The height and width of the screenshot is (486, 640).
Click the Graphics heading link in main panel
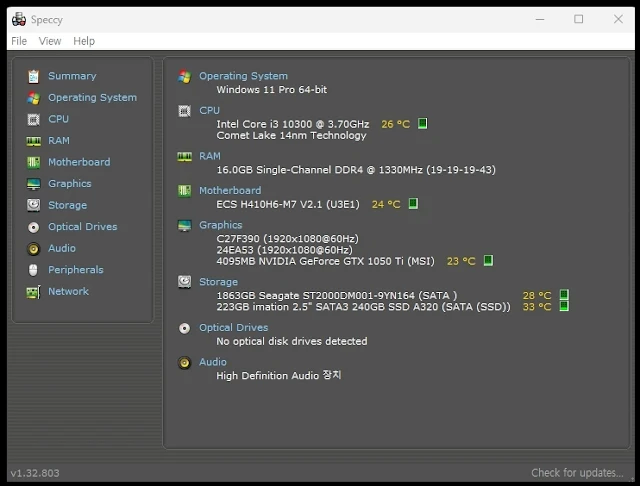point(221,225)
